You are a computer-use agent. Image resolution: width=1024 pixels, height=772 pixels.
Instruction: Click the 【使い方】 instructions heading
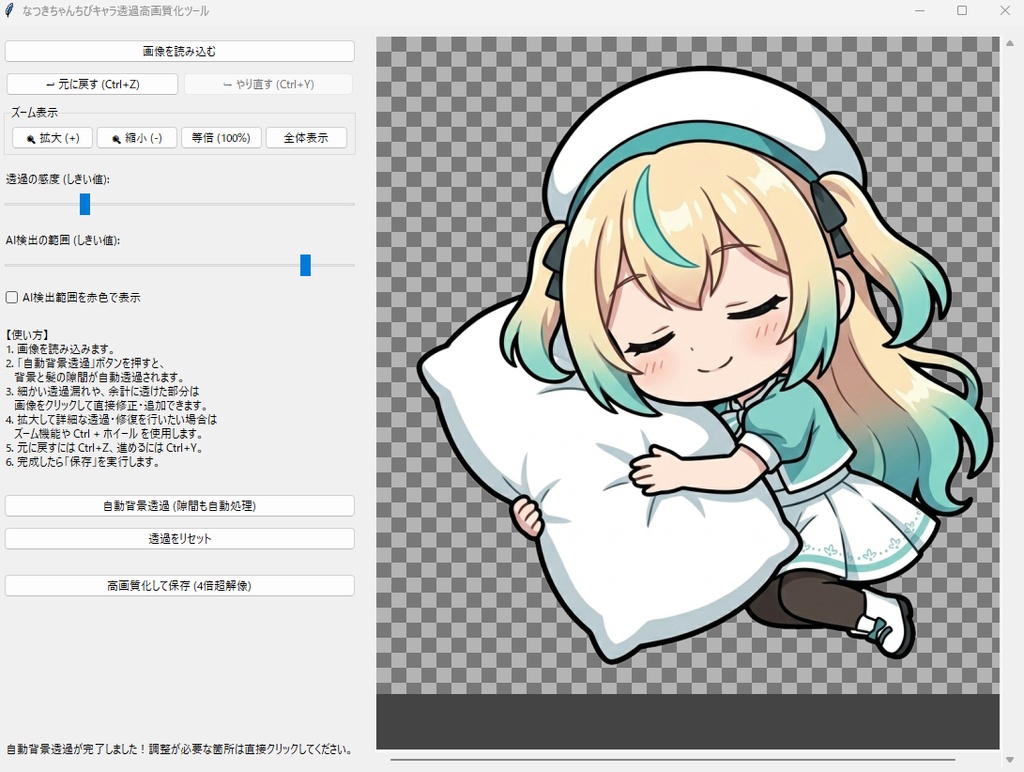[x=27, y=335]
